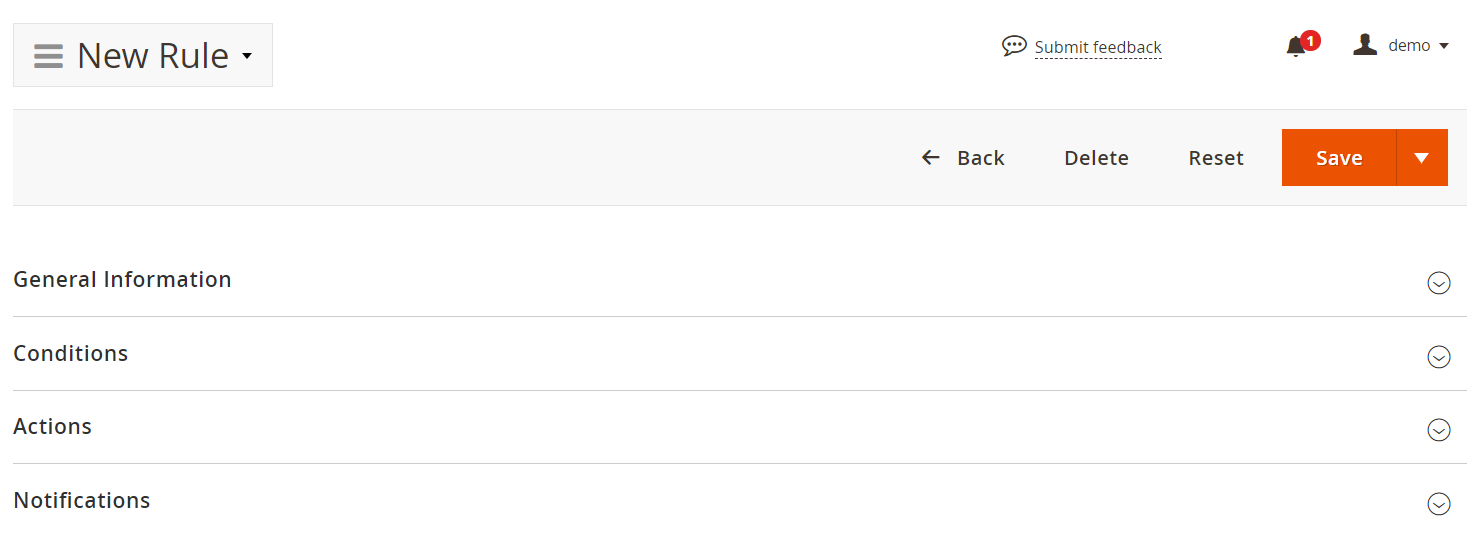
Task: Click the Submit feedback link
Action: click(x=1098, y=47)
